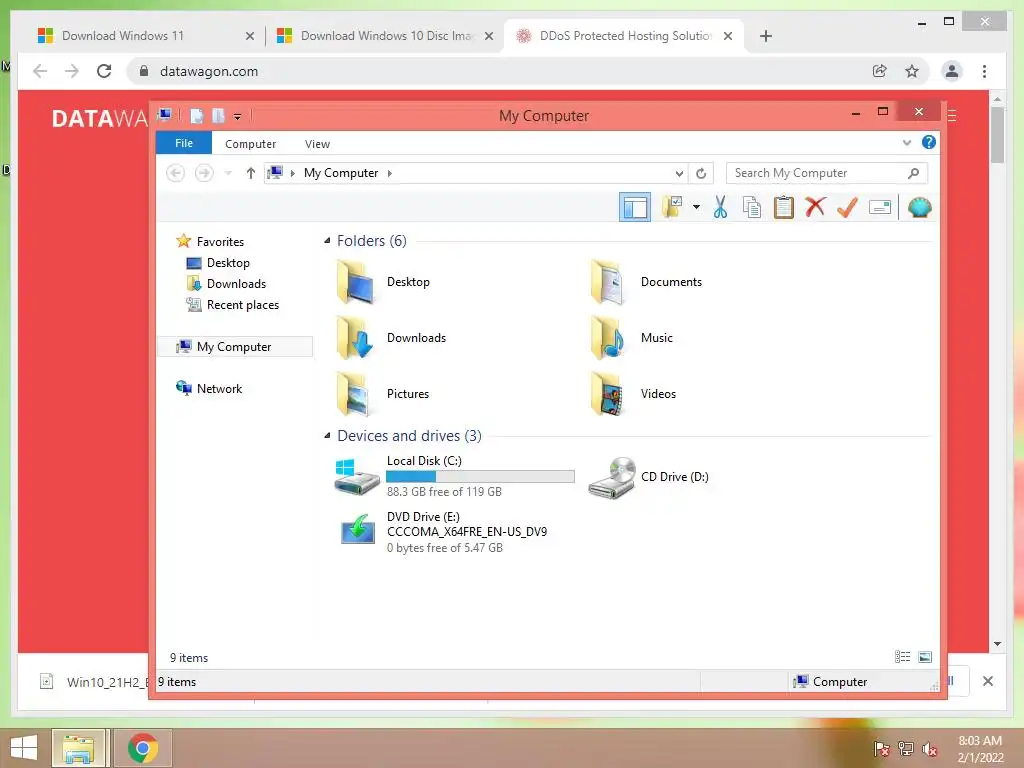Viewport: 1024px width, 768px height.
Task: Switch to large icons view
Action: pyautogui.click(x=925, y=657)
